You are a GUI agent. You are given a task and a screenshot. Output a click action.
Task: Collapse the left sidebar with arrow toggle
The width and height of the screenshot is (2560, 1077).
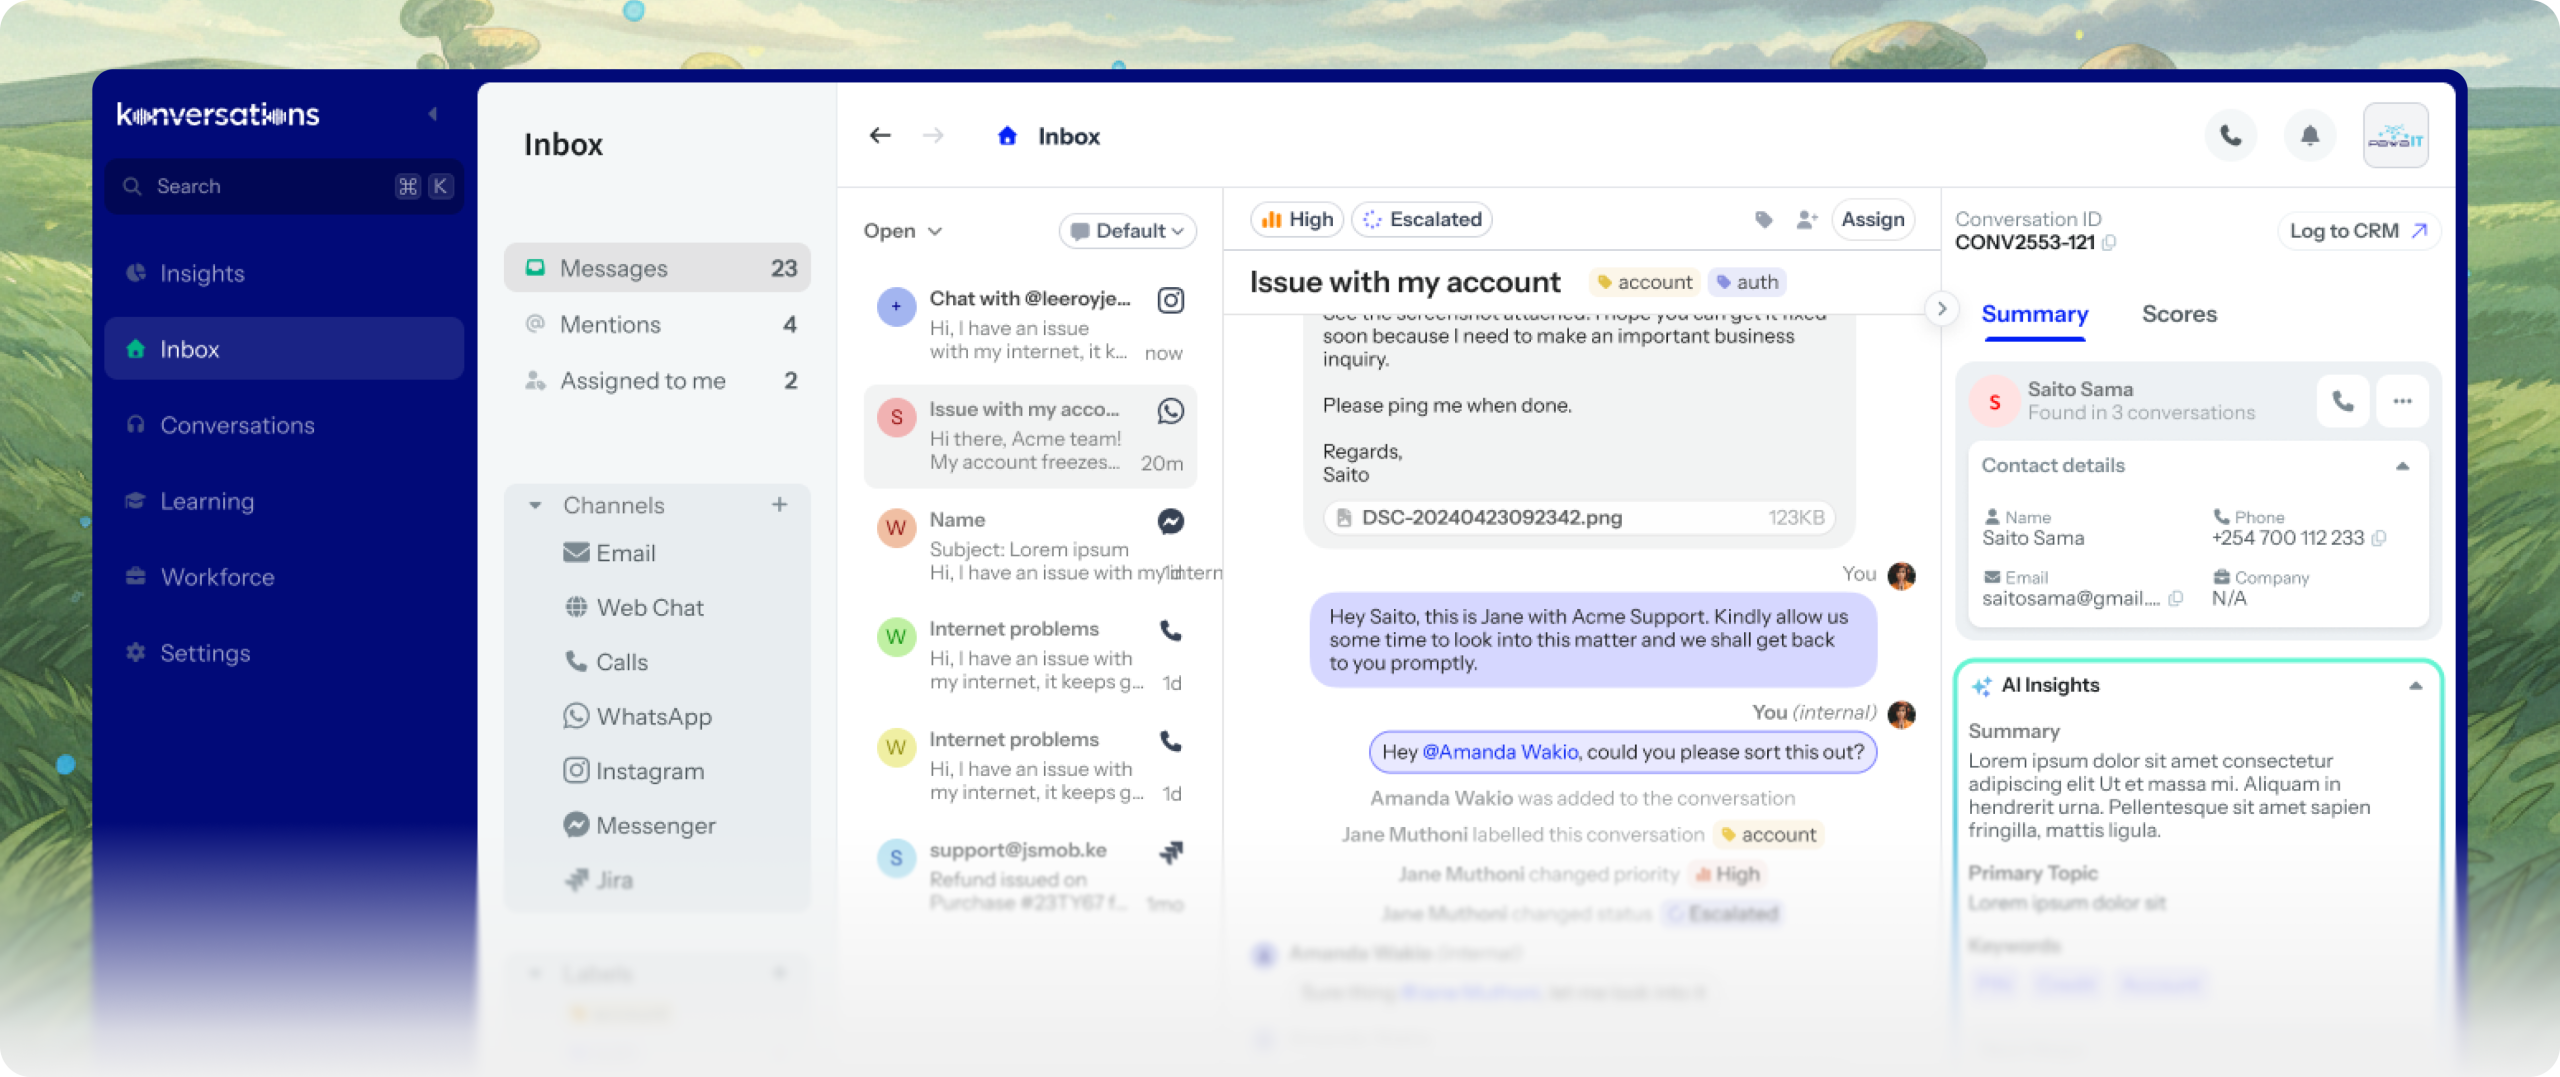tap(433, 114)
